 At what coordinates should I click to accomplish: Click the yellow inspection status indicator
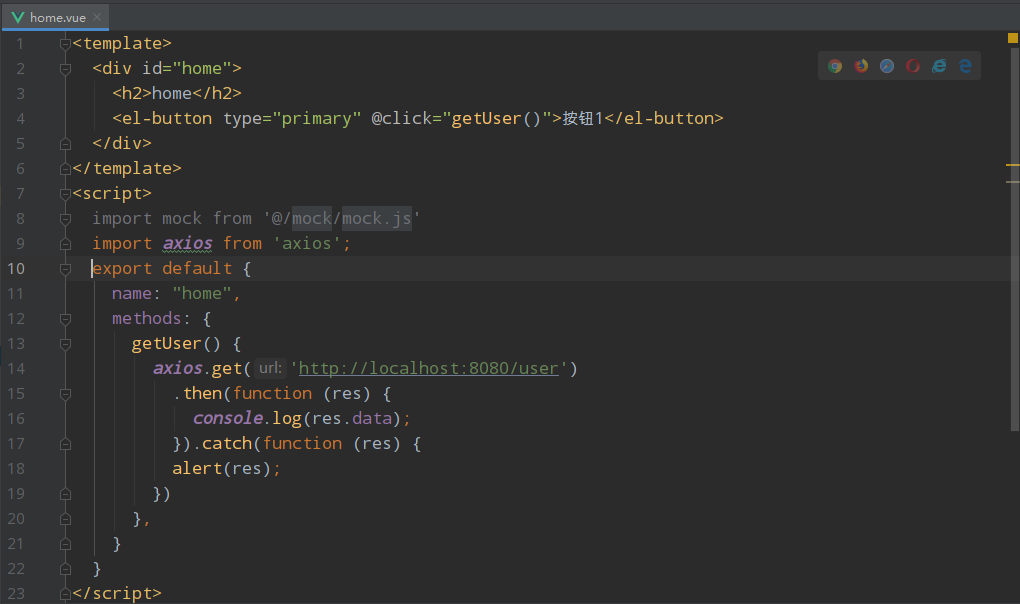1012,38
